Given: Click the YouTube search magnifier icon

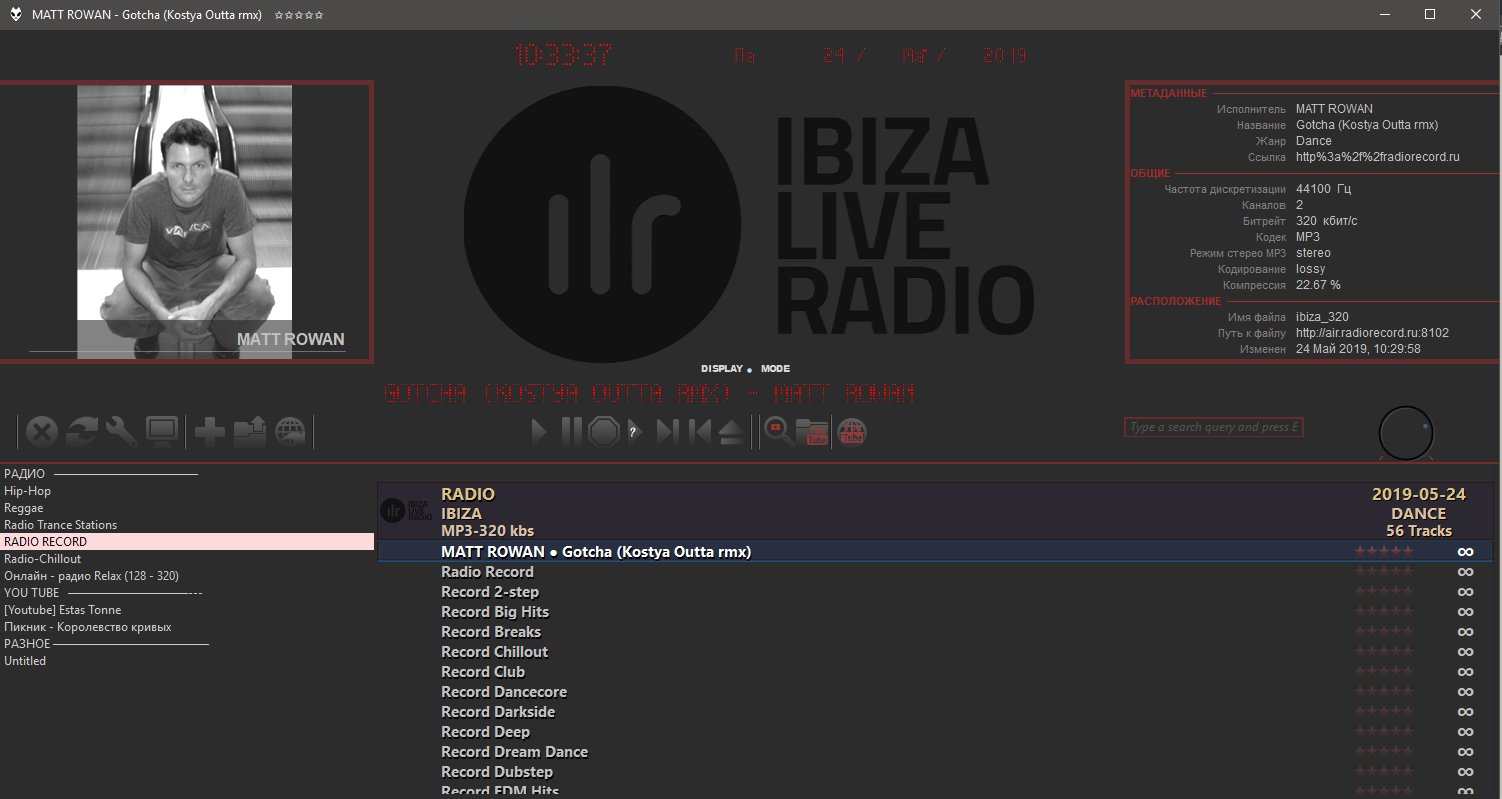Looking at the screenshot, I should [x=777, y=431].
